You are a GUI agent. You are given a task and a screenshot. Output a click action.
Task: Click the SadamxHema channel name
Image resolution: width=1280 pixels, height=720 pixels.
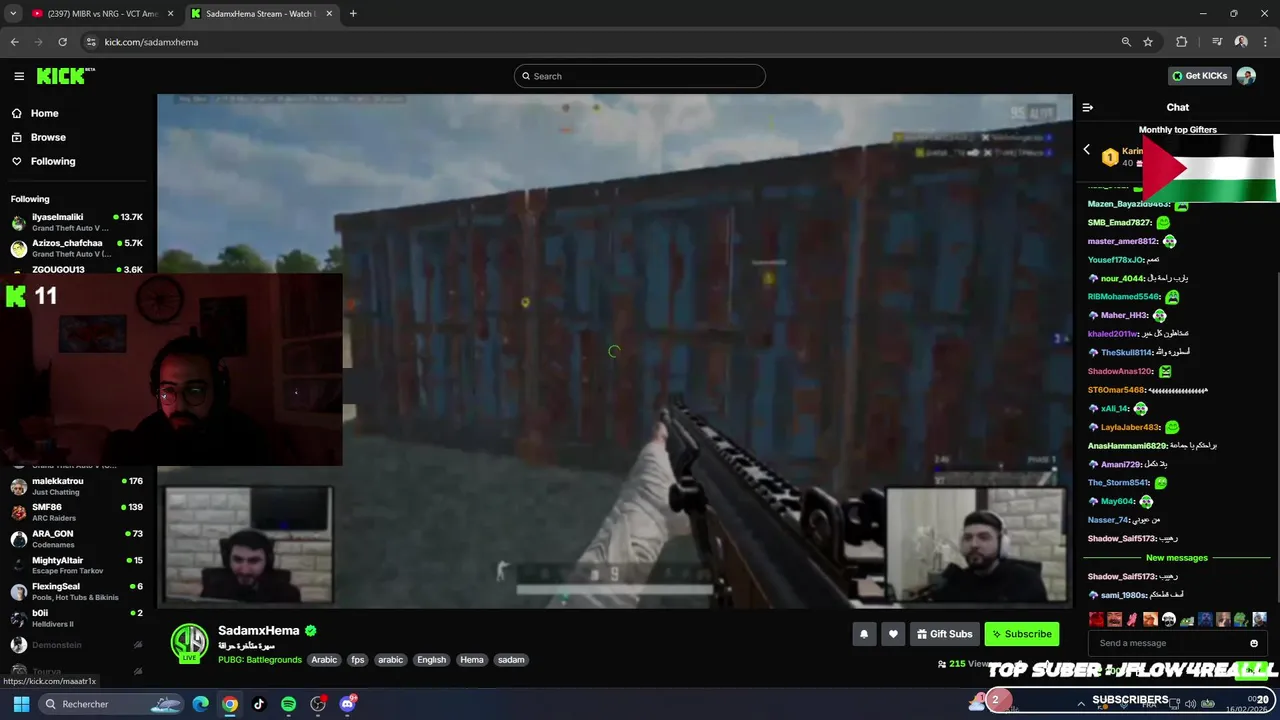pos(259,631)
